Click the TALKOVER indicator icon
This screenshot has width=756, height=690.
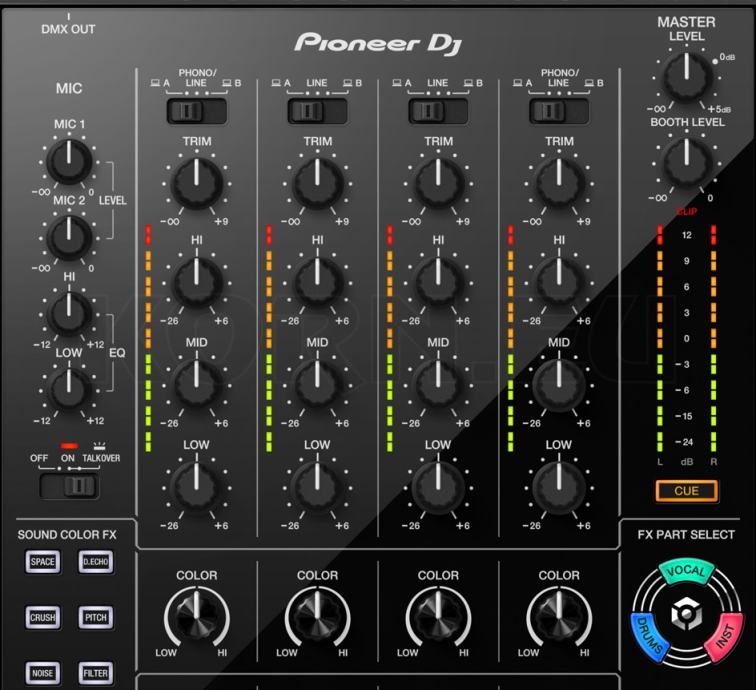[x=99, y=446]
